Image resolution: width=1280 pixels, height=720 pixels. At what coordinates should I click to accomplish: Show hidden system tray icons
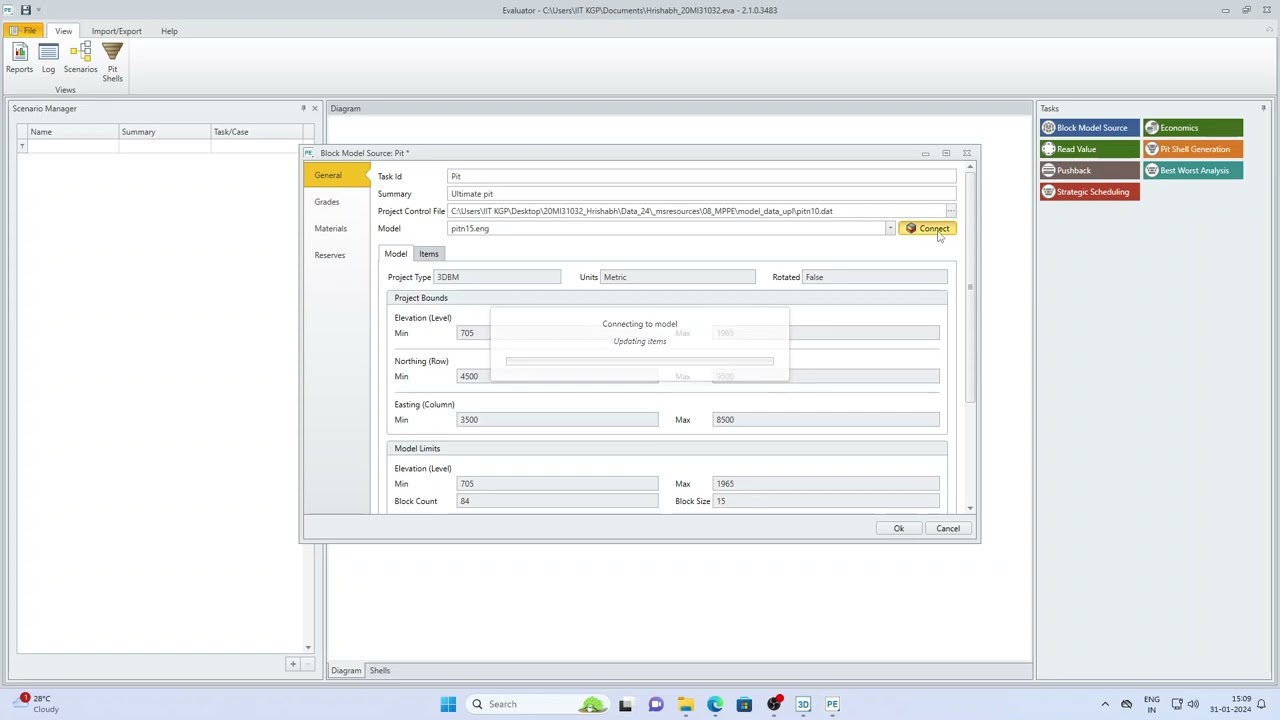(1105, 704)
